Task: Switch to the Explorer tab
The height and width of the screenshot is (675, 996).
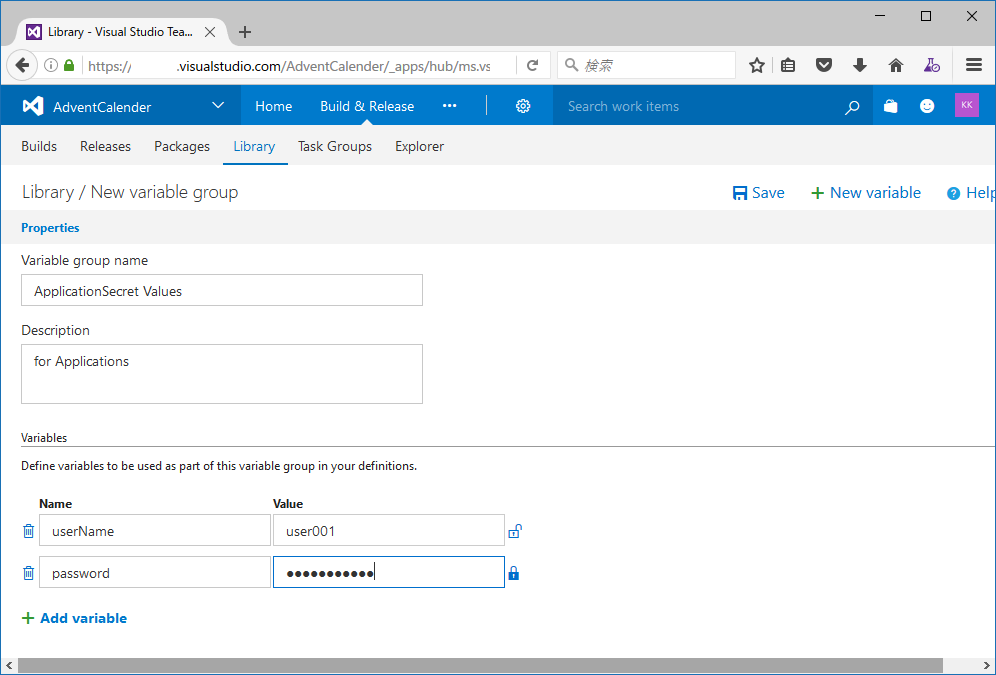Action: (x=419, y=146)
